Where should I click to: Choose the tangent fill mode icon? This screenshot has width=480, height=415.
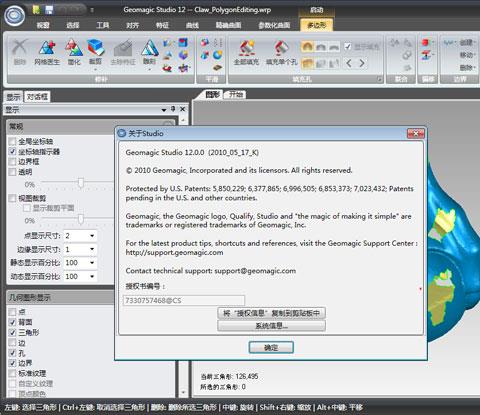(320, 47)
